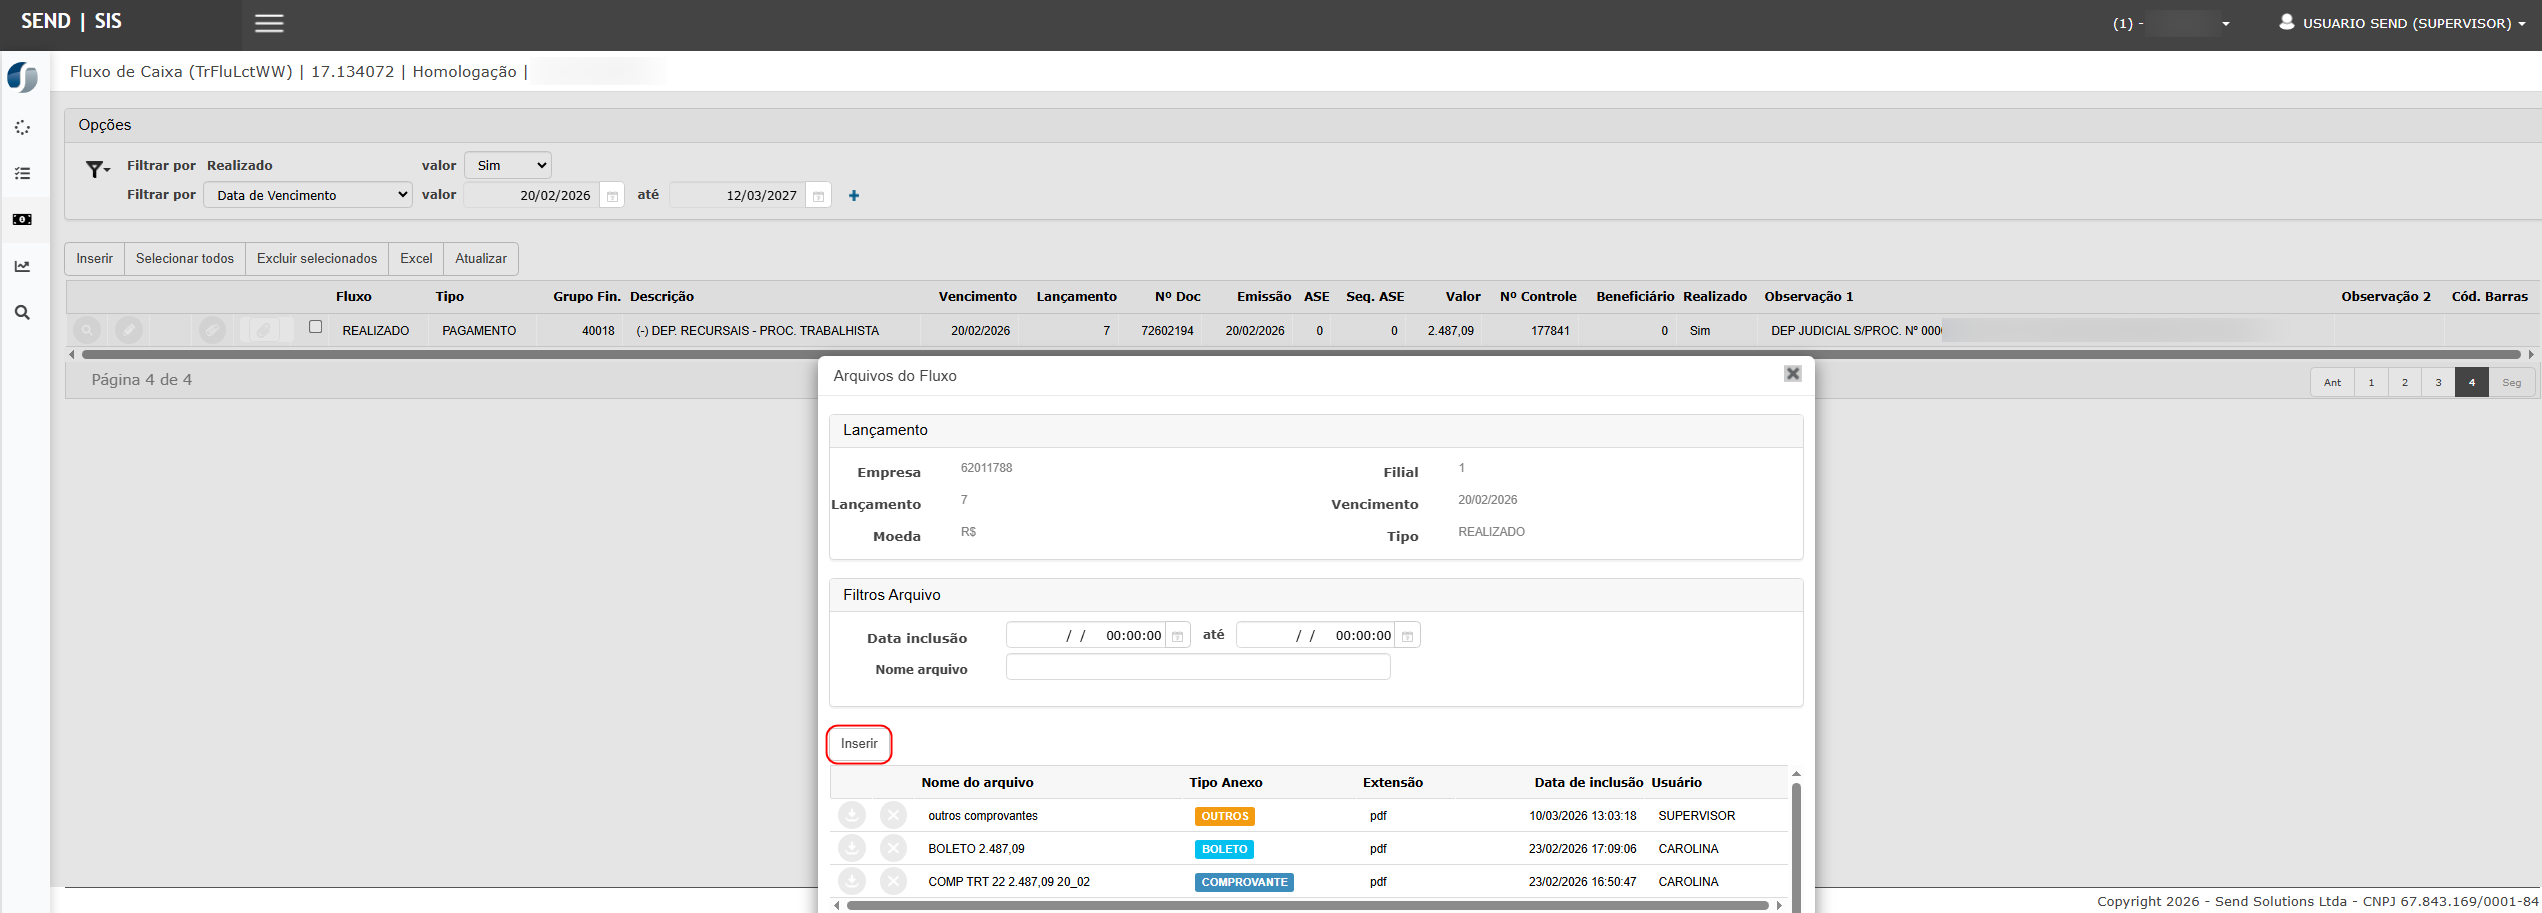The image size is (2542, 913).
Task: Download the 'COMP TRT 22' file
Action: [x=851, y=882]
